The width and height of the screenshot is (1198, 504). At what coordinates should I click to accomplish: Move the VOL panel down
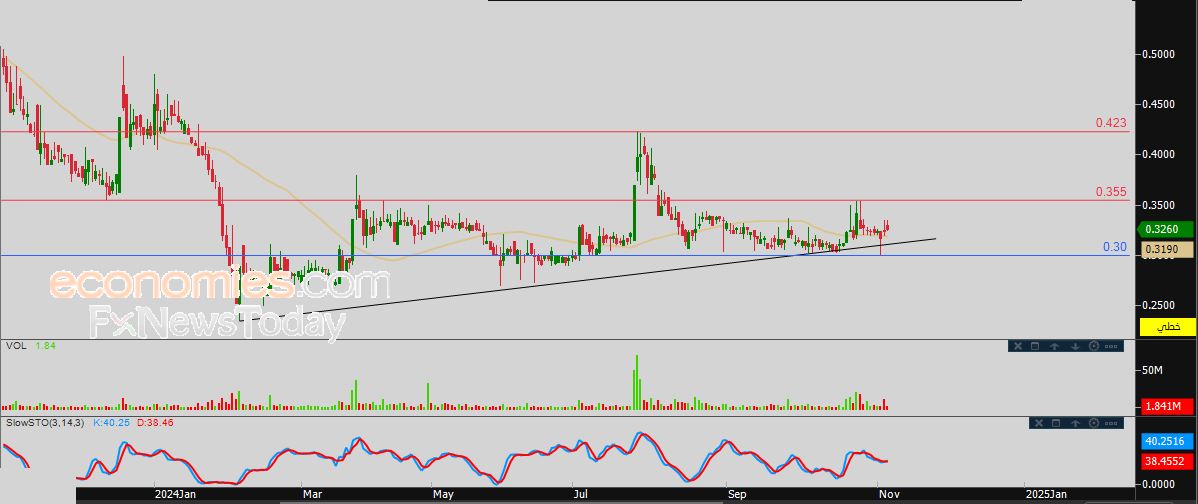point(1076,346)
